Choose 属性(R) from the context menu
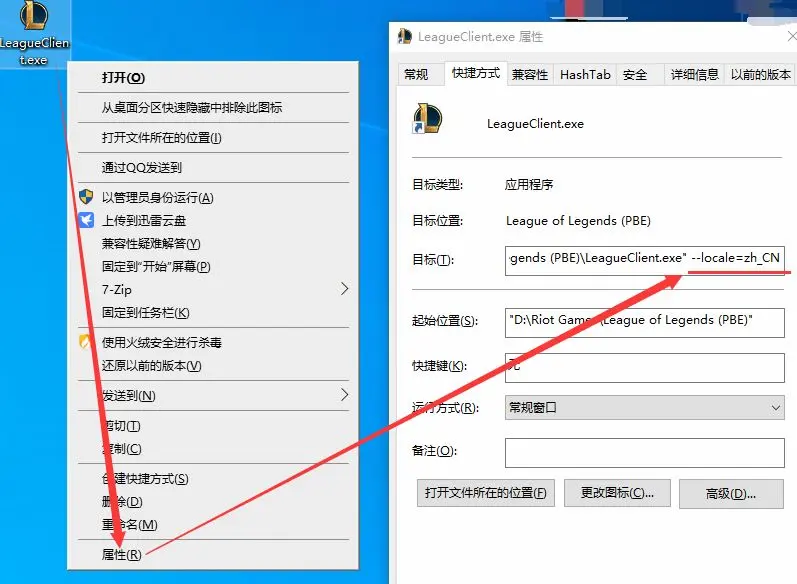Screen dimensions: 797x584 (121, 555)
